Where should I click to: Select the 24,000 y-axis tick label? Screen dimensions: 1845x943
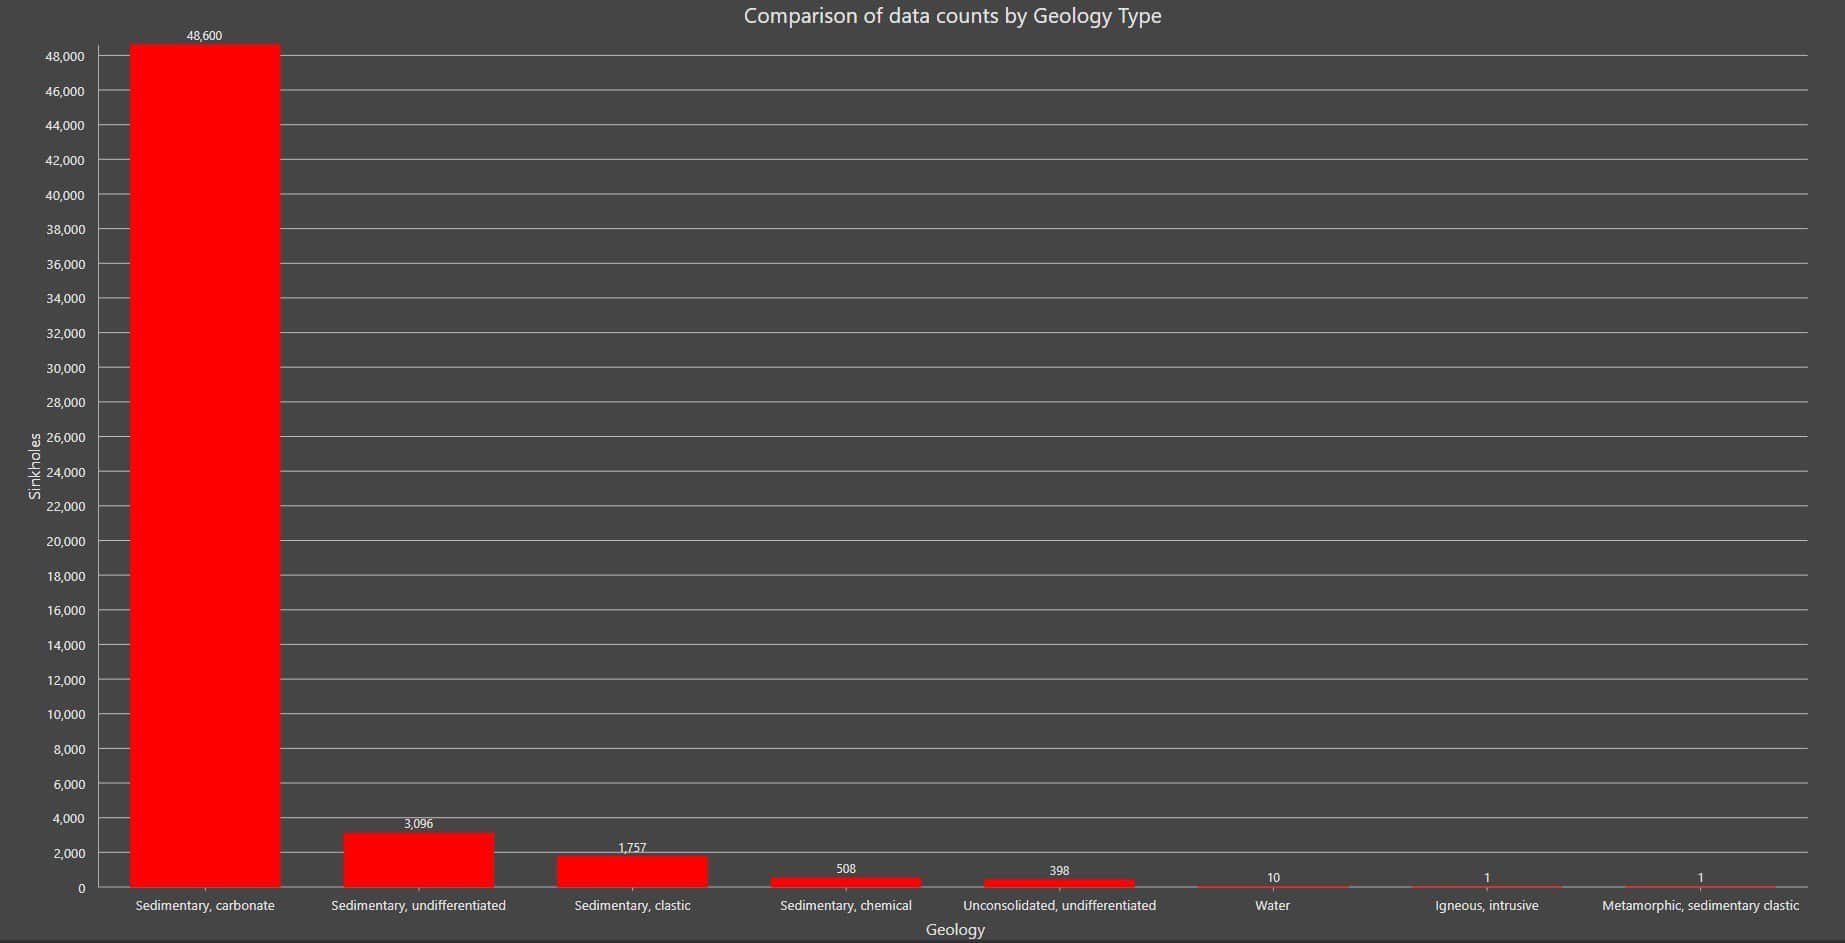pos(65,472)
